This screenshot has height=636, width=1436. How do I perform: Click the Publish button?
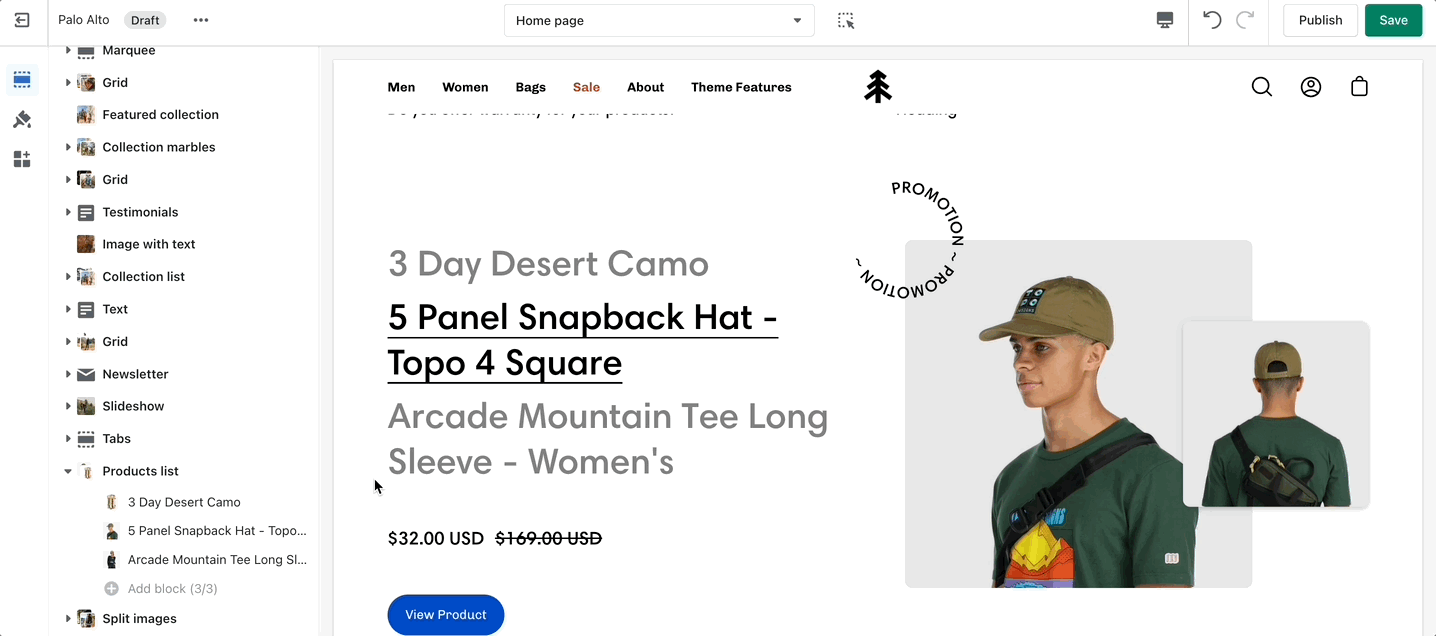click(x=1320, y=20)
